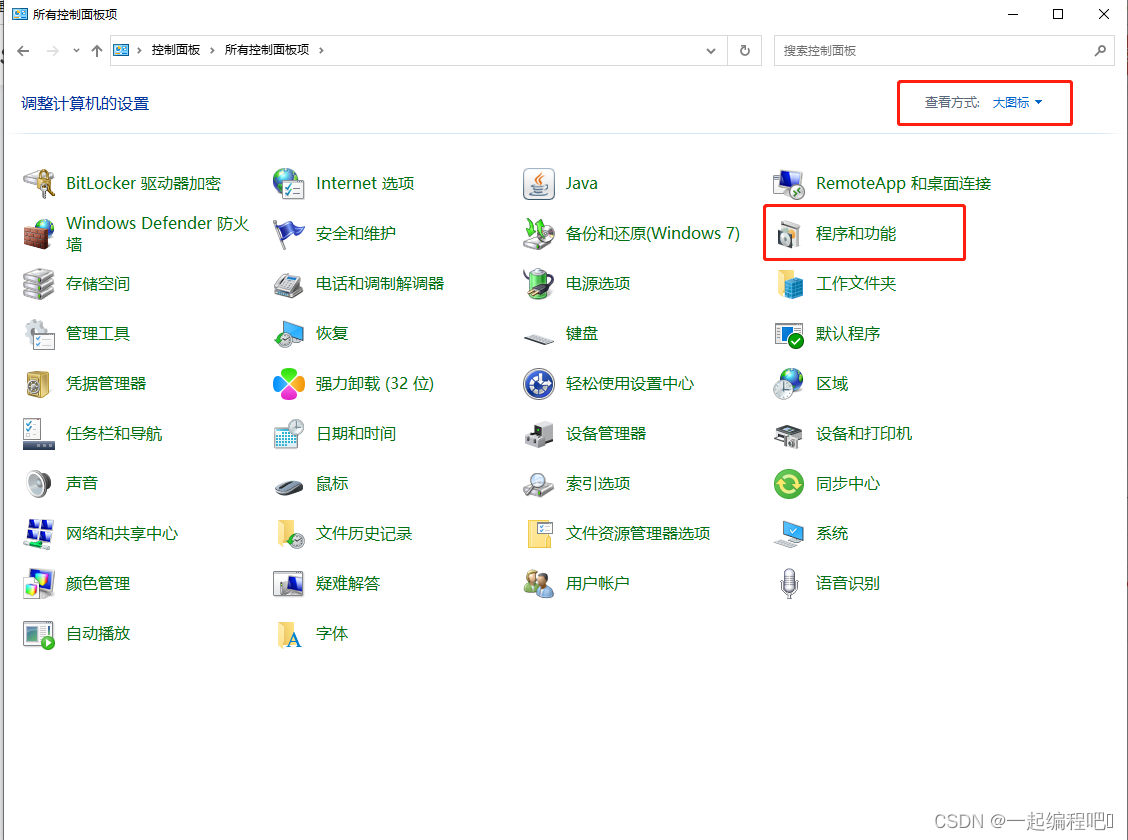The height and width of the screenshot is (840, 1128).
Task: Click the 调整计算机的设置 heading text
Action: (x=85, y=104)
